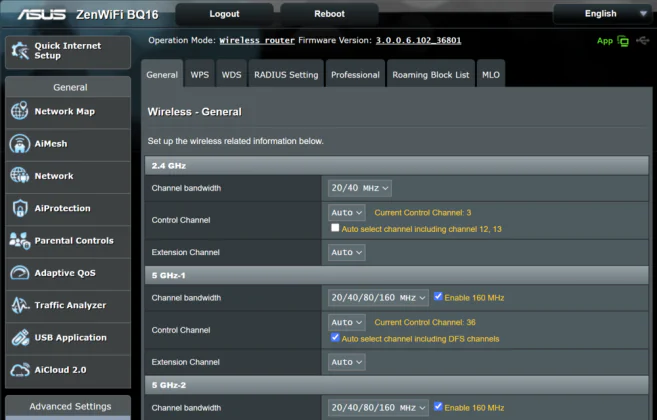657x420 pixels.
Task: Click Current Control Channel: 36 text
Action: click(425, 322)
